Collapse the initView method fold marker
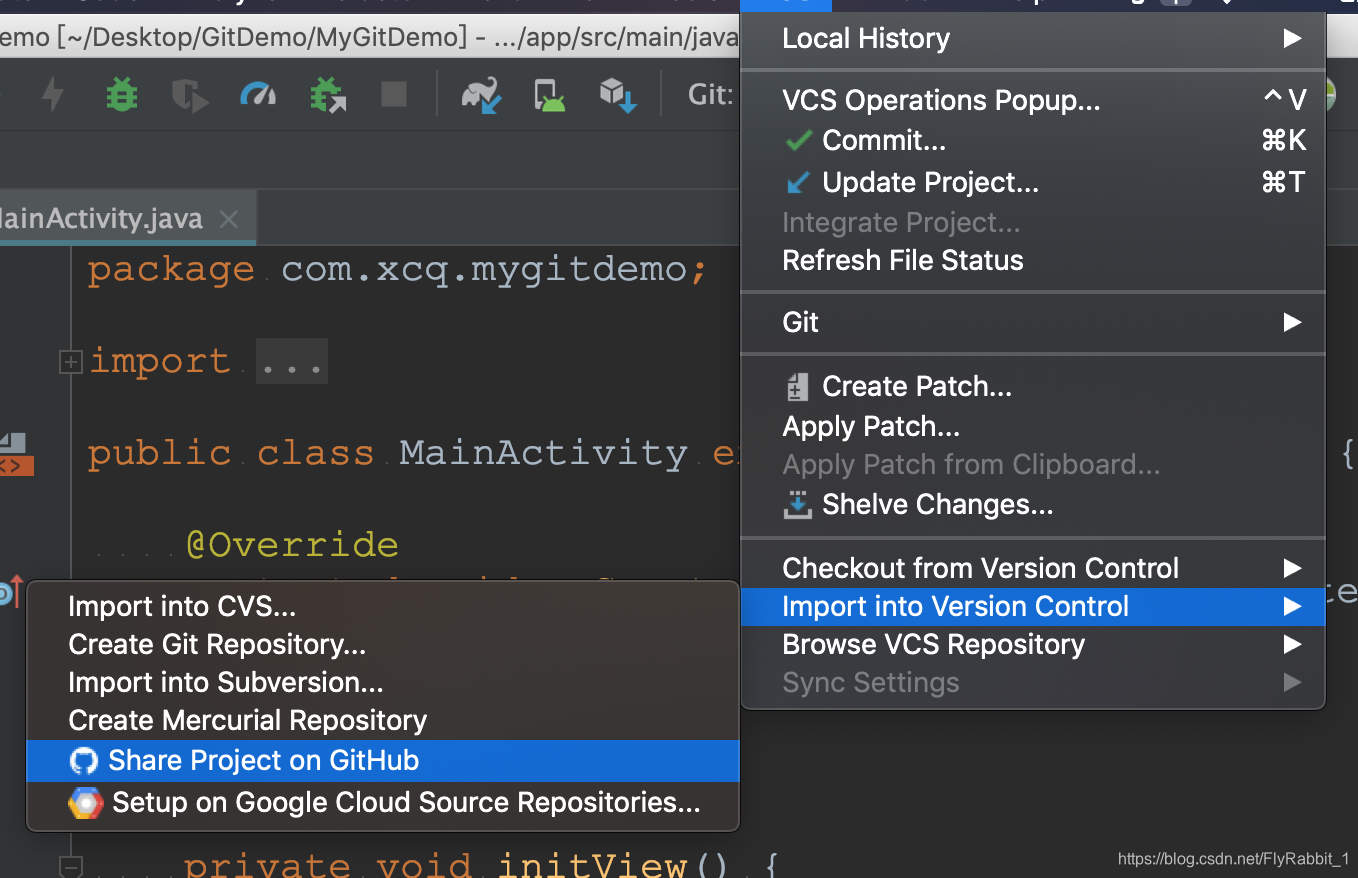The image size is (1358, 878). point(70,865)
